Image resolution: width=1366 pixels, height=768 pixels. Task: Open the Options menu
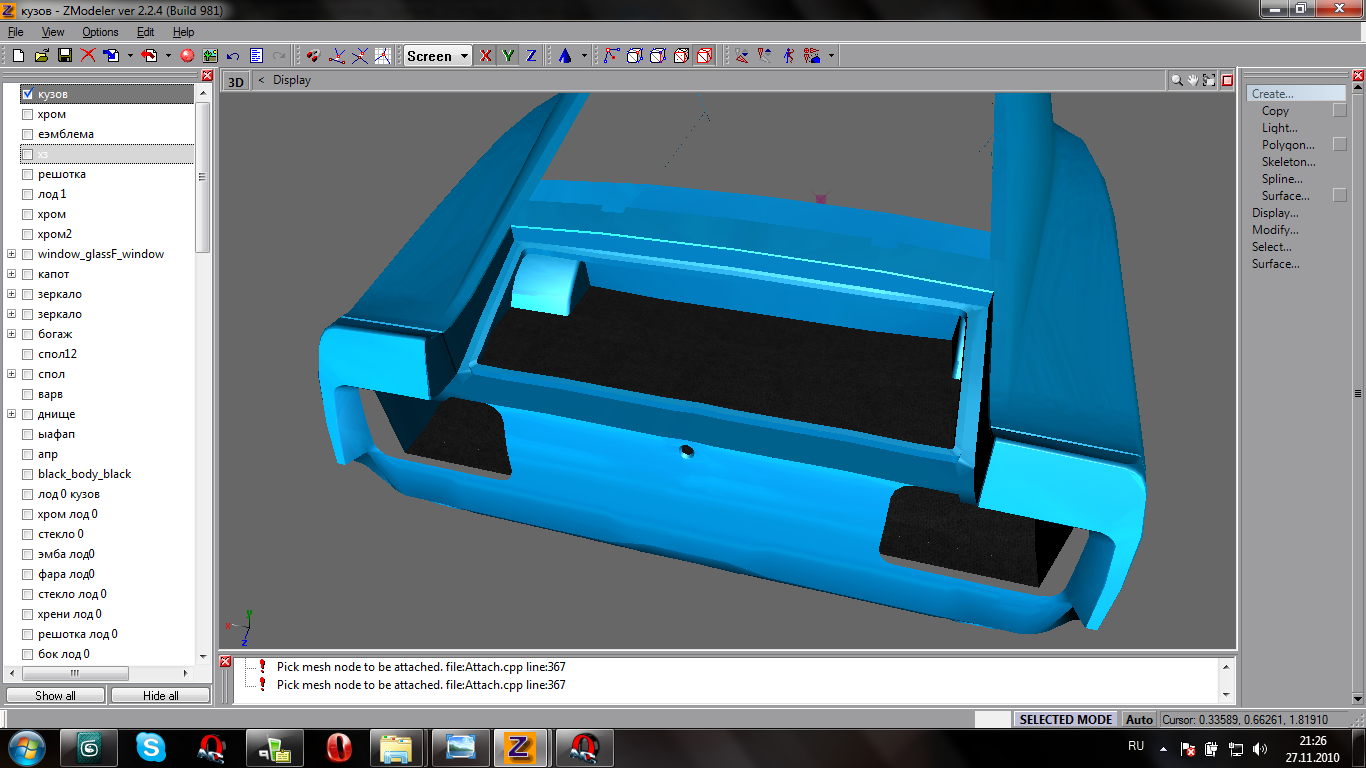click(100, 32)
